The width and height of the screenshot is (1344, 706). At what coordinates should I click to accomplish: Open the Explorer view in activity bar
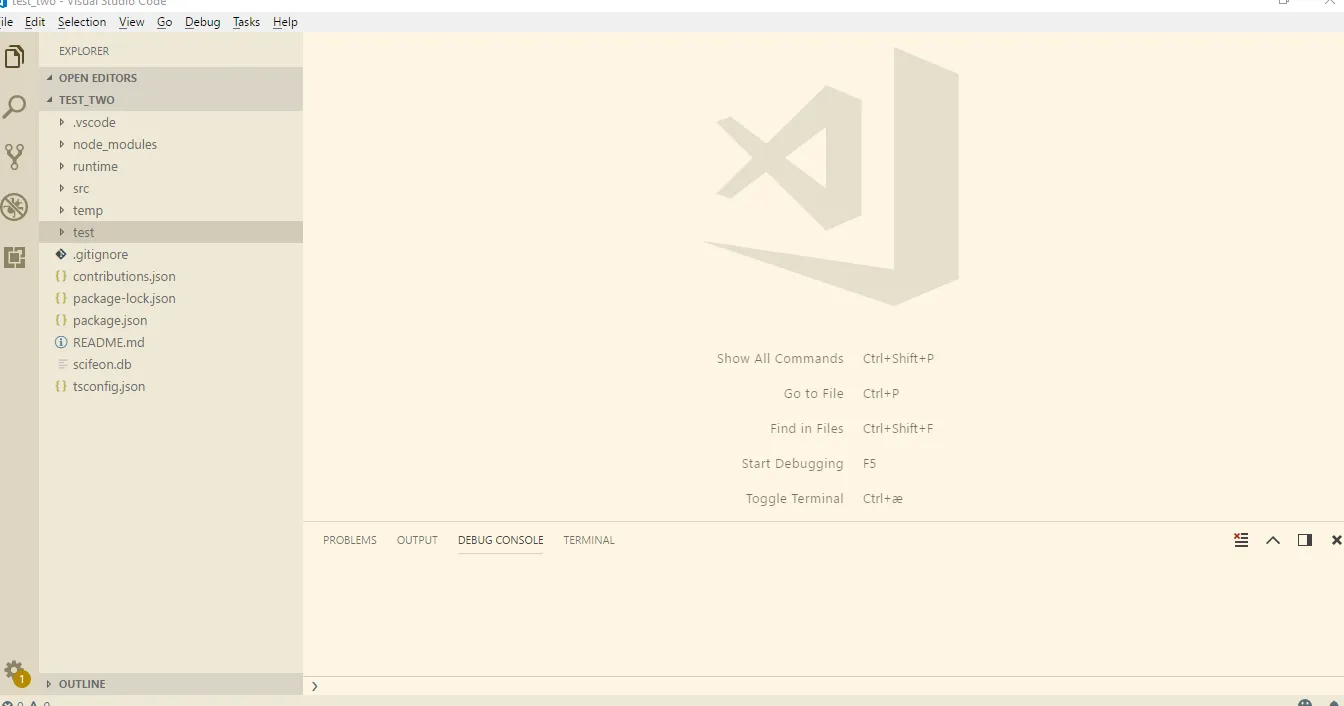tap(15, 57)
